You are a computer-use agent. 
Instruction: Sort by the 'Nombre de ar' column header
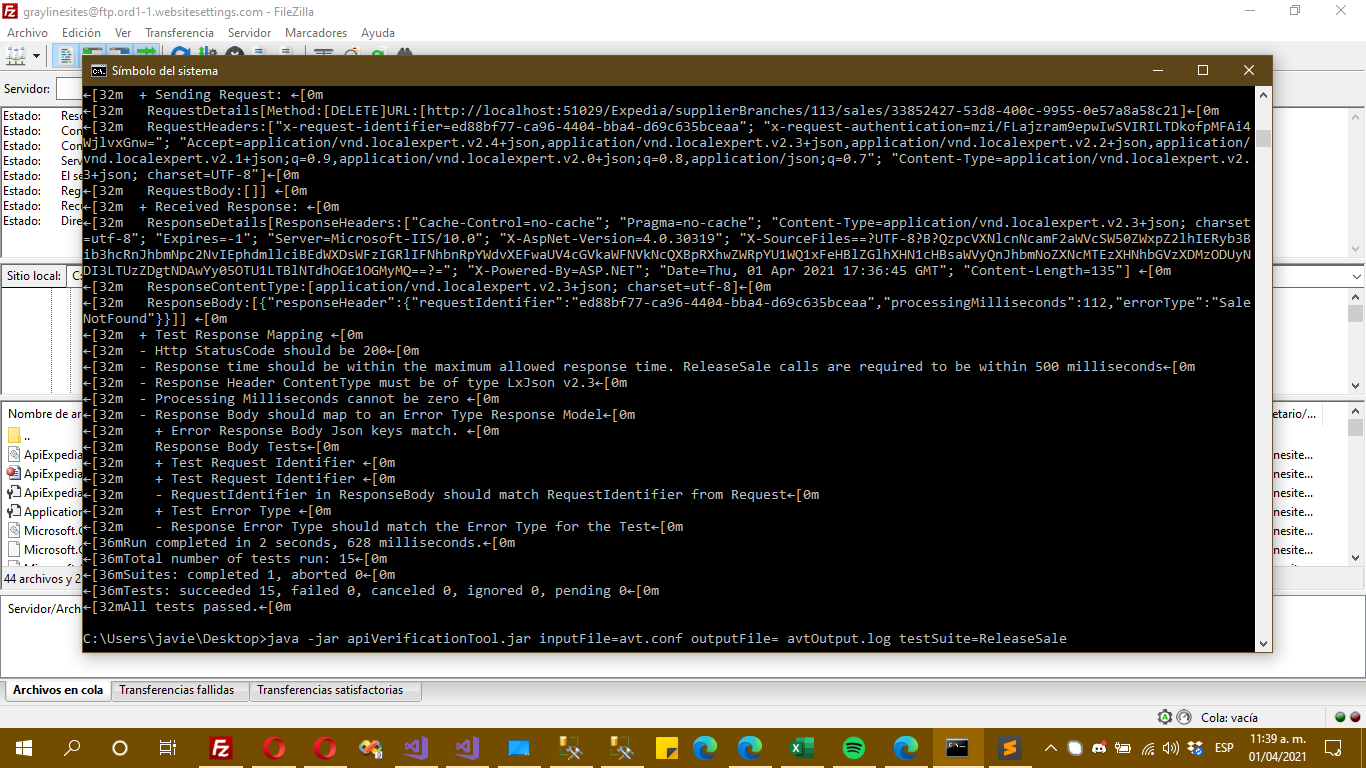(43, 413)
